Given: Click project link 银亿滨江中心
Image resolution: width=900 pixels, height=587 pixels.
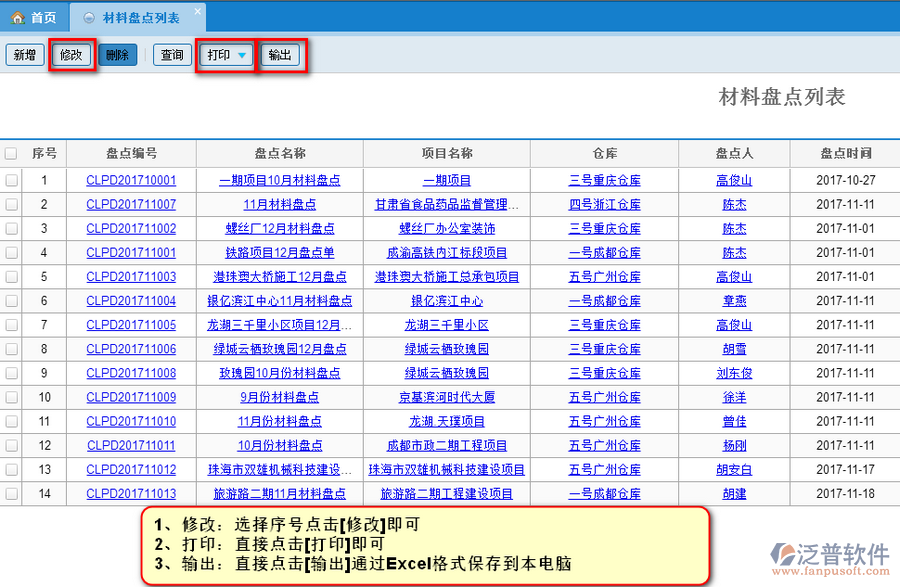Looking at the screenshot, I should (447, 301).
